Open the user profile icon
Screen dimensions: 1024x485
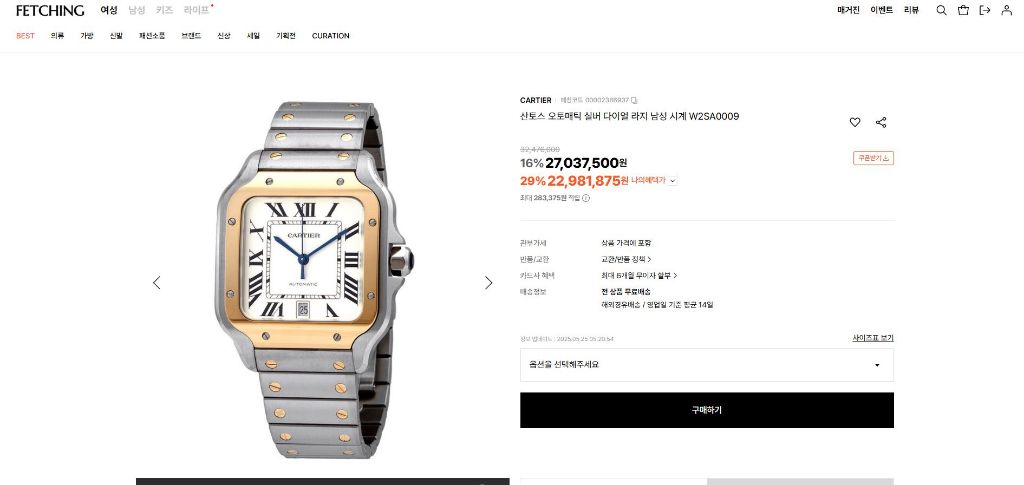coord(1006,10)
